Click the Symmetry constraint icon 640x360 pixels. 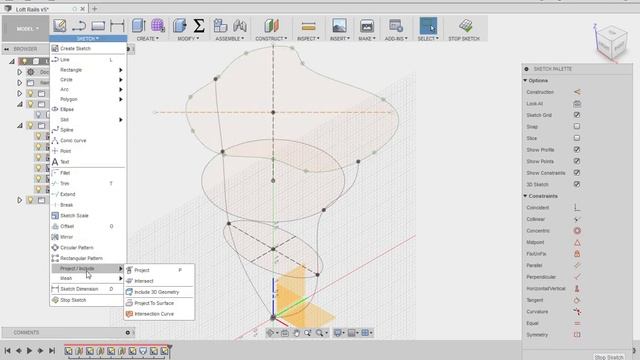(577, 335)
